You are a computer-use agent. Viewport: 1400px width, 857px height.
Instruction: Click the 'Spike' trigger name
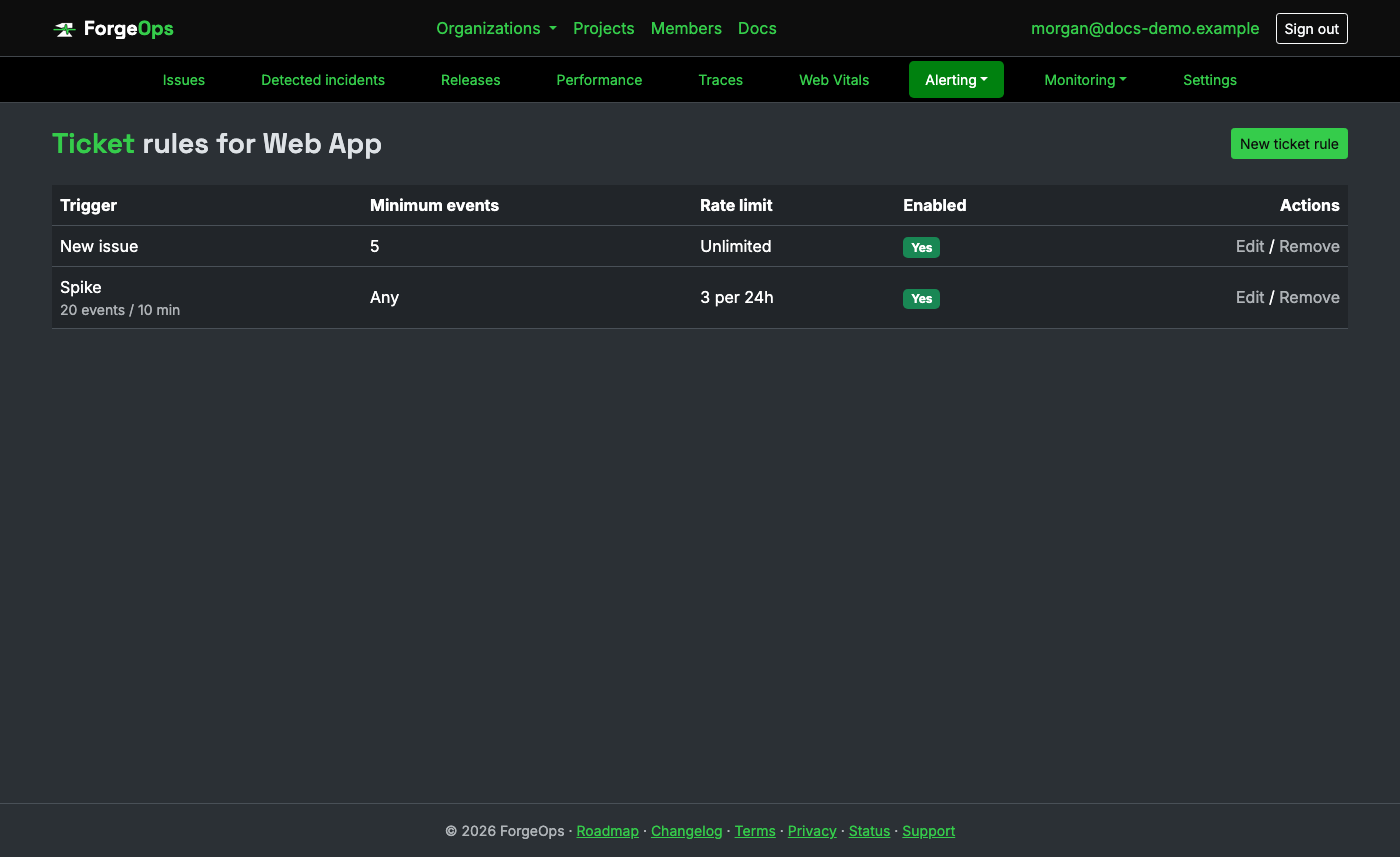tap(81, 287)
